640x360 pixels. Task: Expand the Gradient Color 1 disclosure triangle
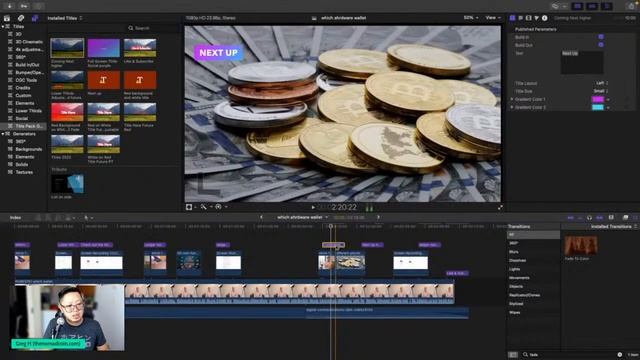pos(512,99)
